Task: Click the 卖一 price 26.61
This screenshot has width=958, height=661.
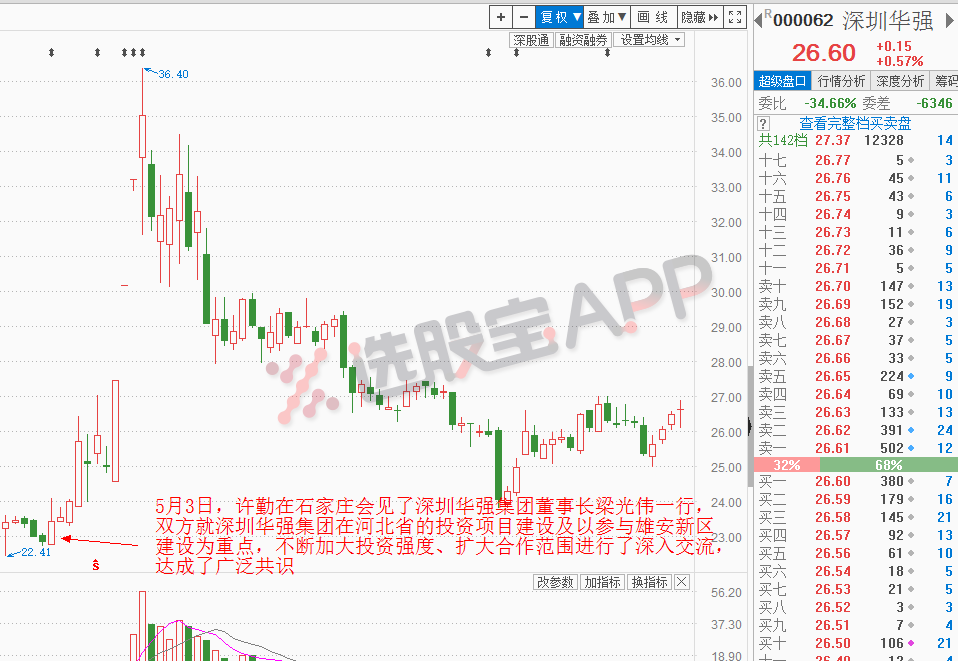Action: click(833, 448)
